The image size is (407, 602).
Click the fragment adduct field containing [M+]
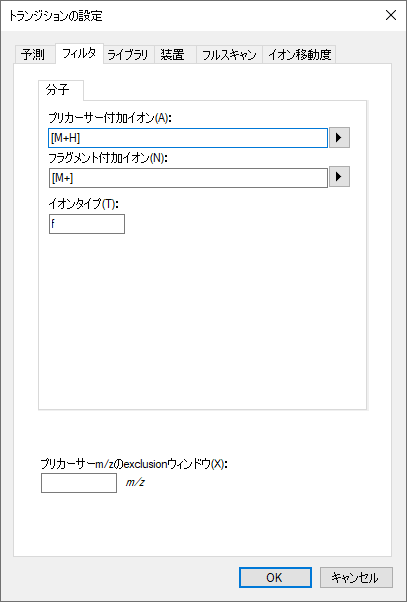point(188,177)
